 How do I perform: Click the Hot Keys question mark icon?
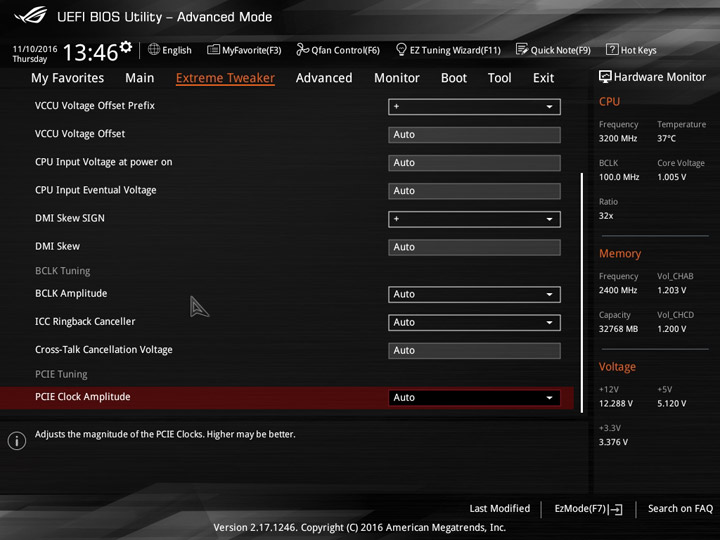tap(612, 49)
